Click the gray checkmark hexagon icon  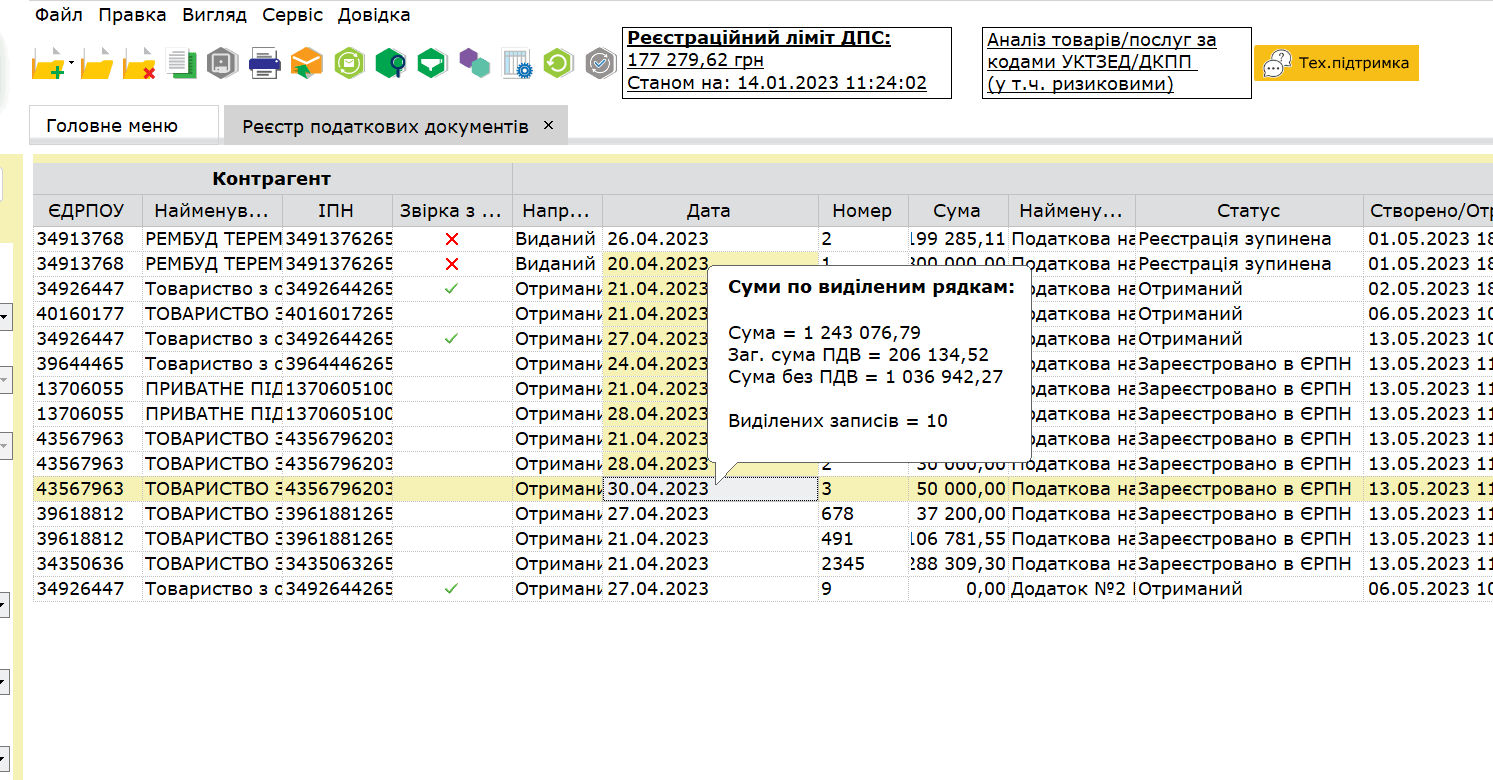pos(600,64)
